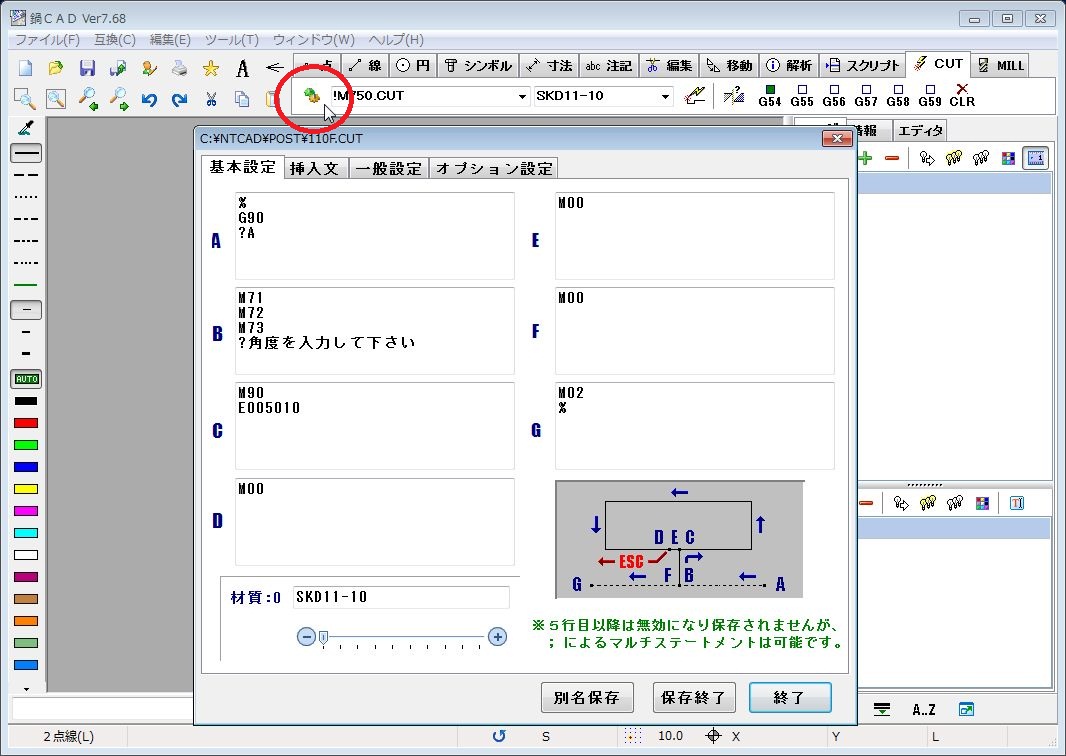Viewport: 1066px width, 756px height.
Task: Check the G59 work offset box
Action: (930, 89)
